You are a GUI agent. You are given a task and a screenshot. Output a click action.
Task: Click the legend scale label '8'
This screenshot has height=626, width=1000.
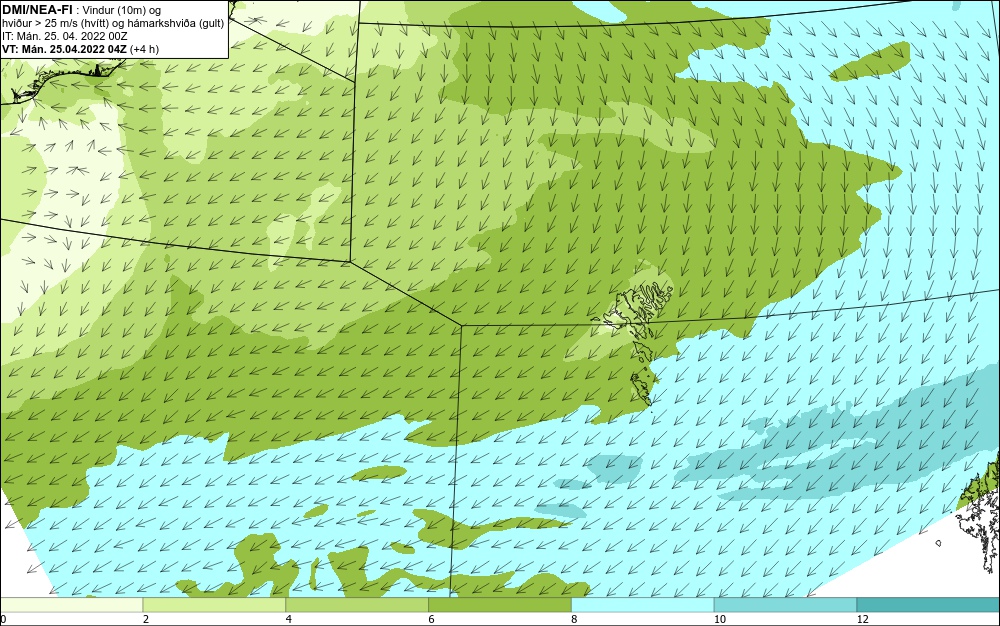click(x=574, y=620)
